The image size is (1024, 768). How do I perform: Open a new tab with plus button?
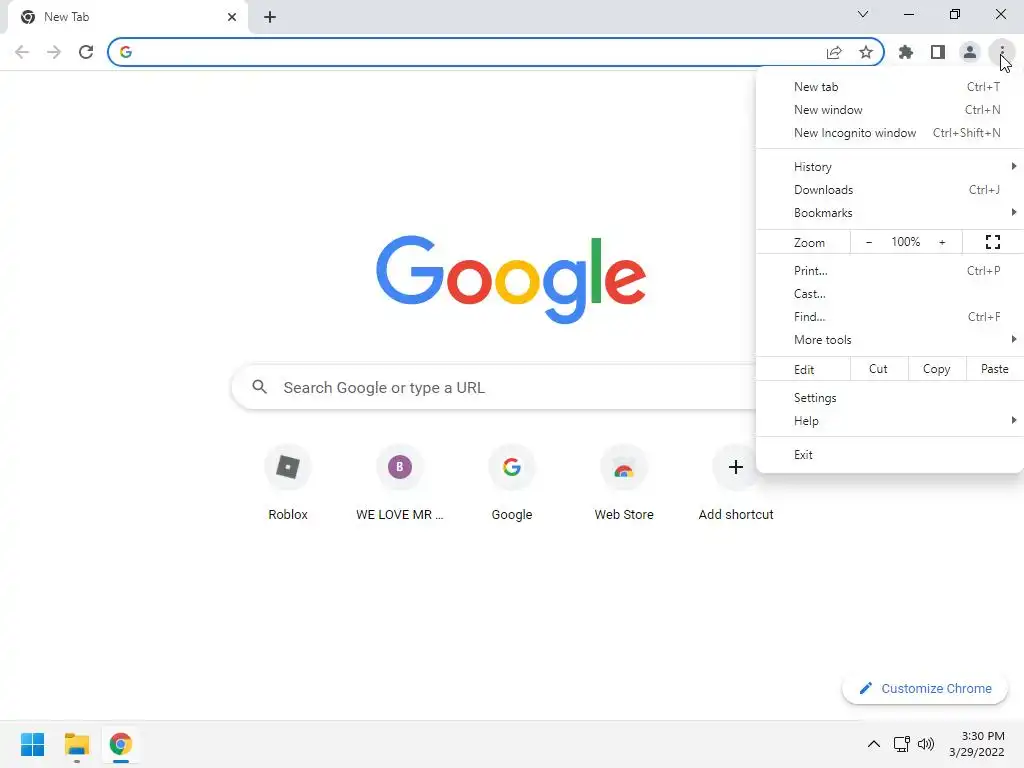pyautogui.click(x=270, y=17)
